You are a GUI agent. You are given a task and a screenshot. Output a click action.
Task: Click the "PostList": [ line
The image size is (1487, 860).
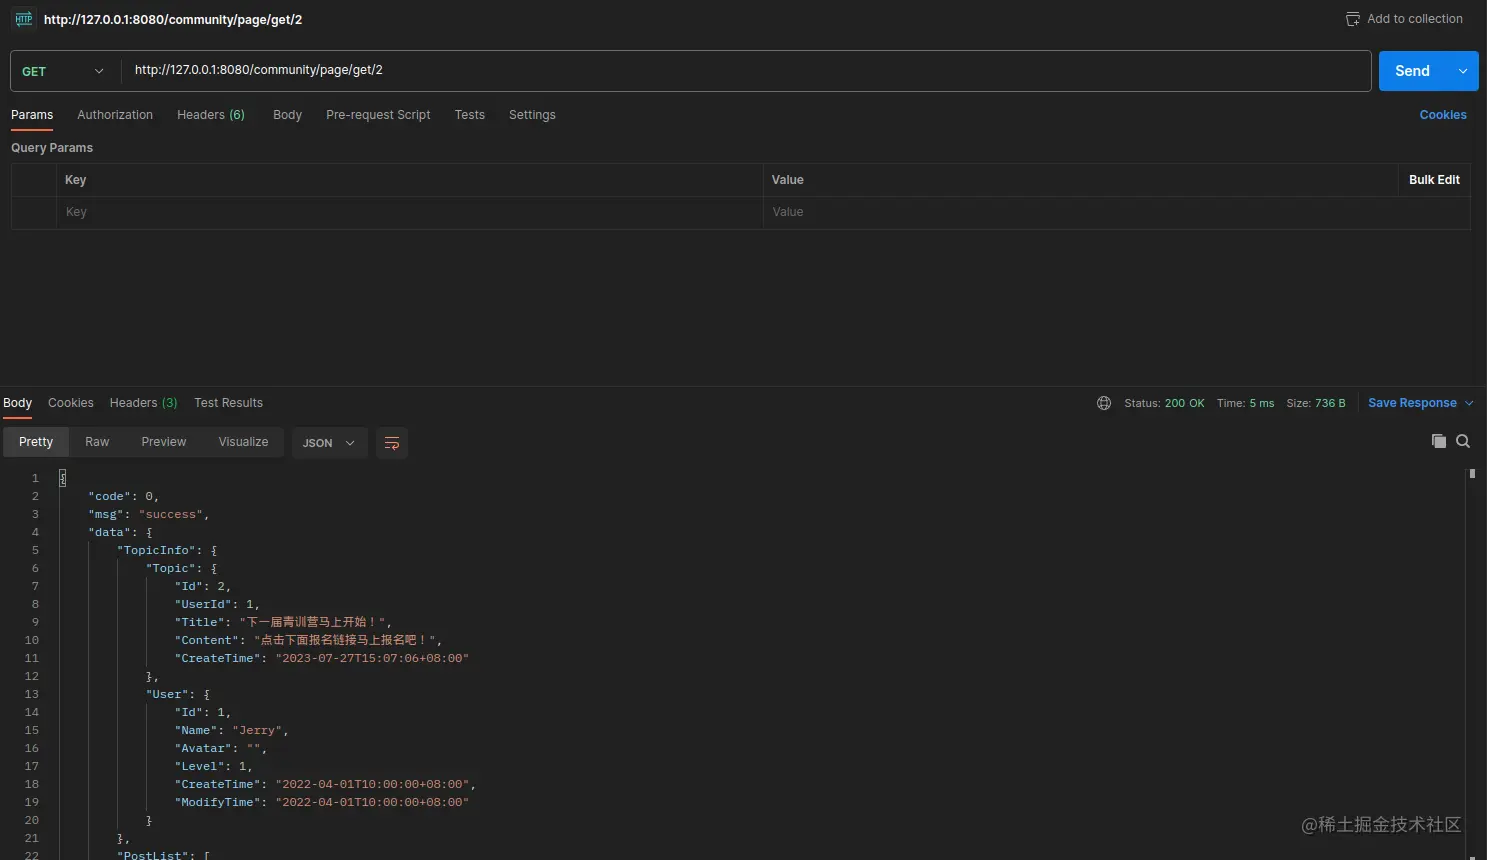(164, 855)
